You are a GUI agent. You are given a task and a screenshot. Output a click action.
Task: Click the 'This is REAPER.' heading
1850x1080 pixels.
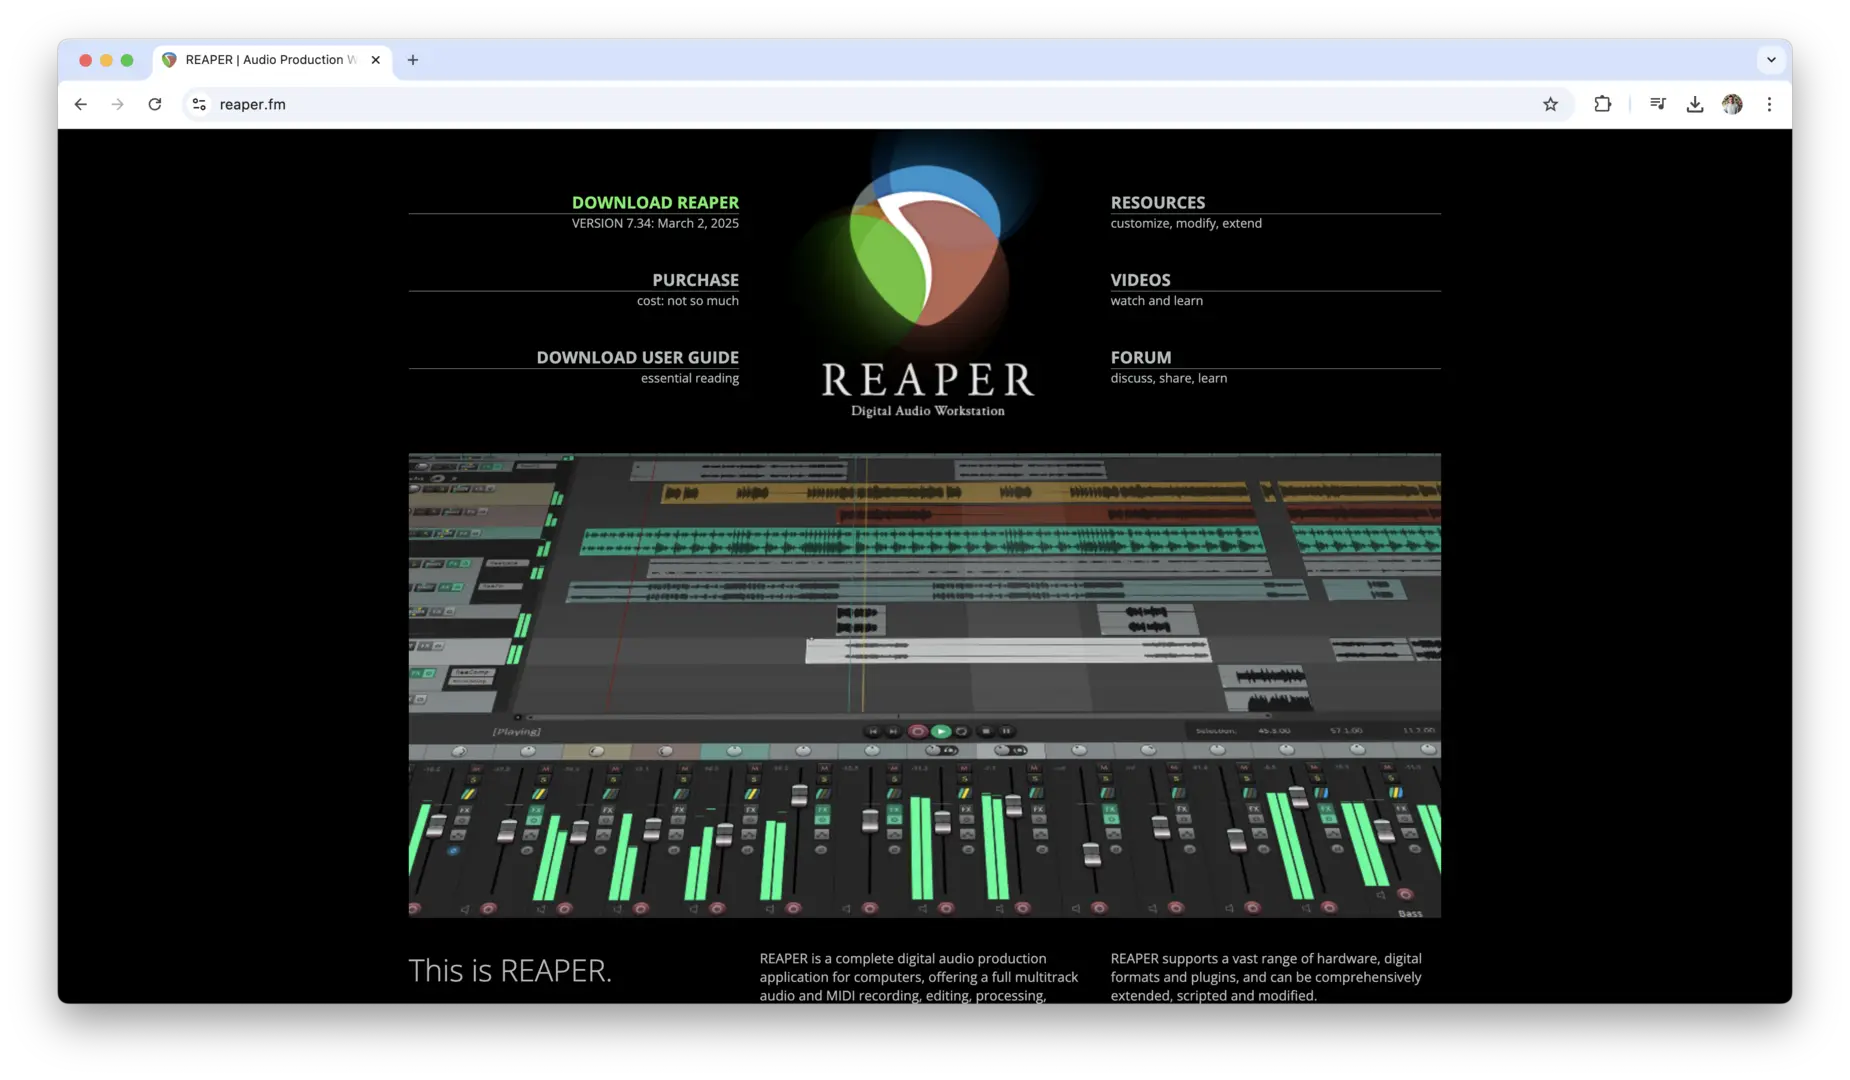pos(510,970)
